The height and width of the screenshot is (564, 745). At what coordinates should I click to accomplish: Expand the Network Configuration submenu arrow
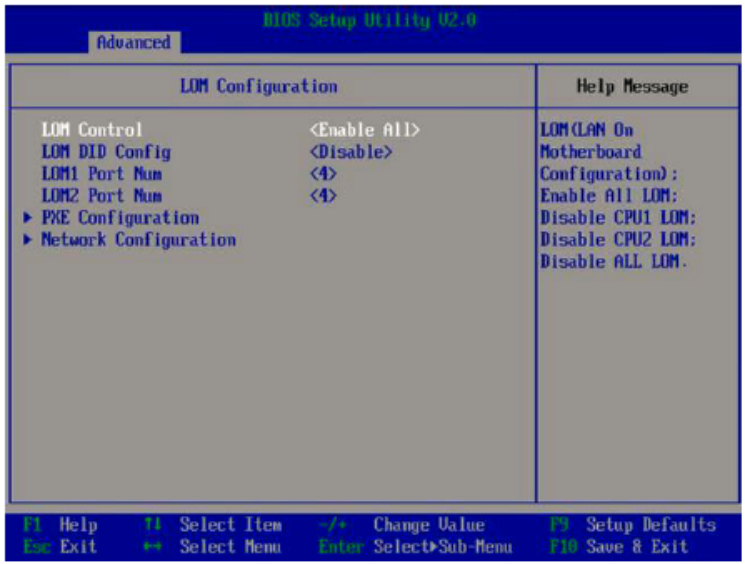tap(28, 240)
